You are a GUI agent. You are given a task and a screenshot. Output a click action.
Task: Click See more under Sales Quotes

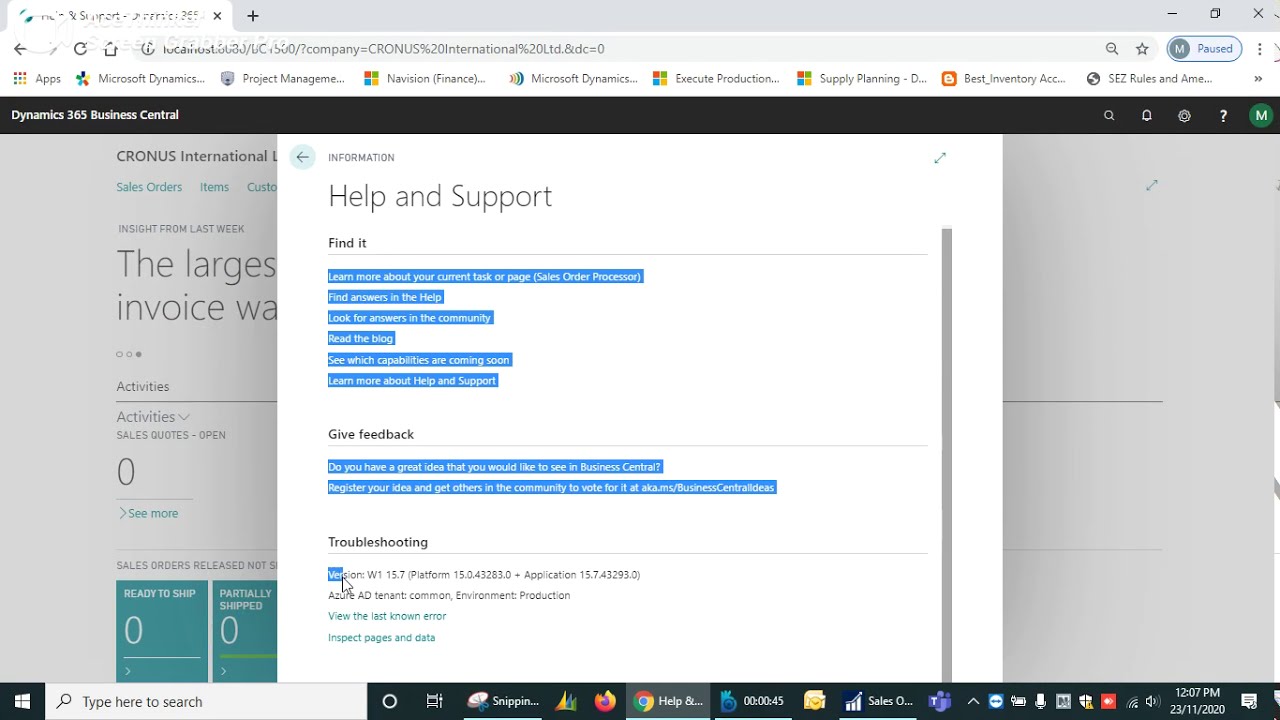pos(148,513)
